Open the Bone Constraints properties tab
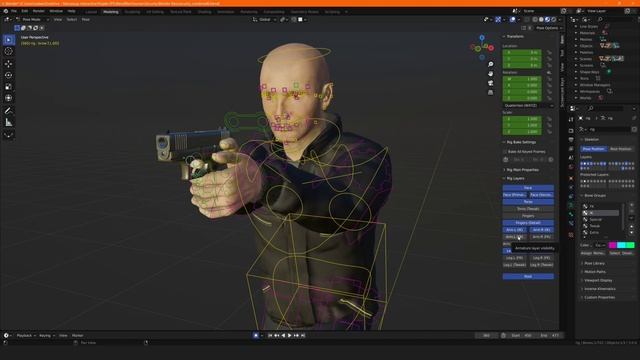 [571, 224]
